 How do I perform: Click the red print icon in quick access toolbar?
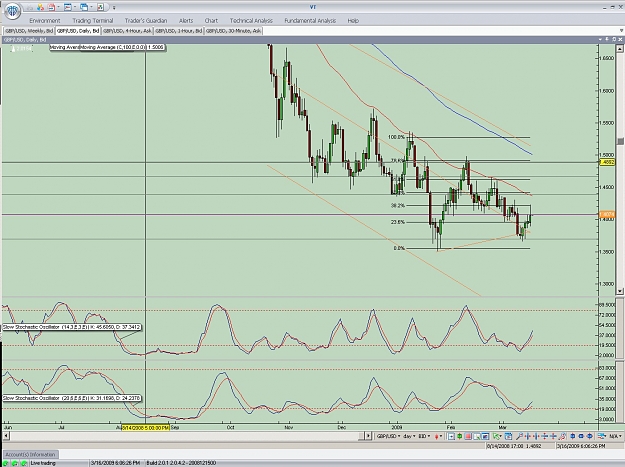click(51, 7)
